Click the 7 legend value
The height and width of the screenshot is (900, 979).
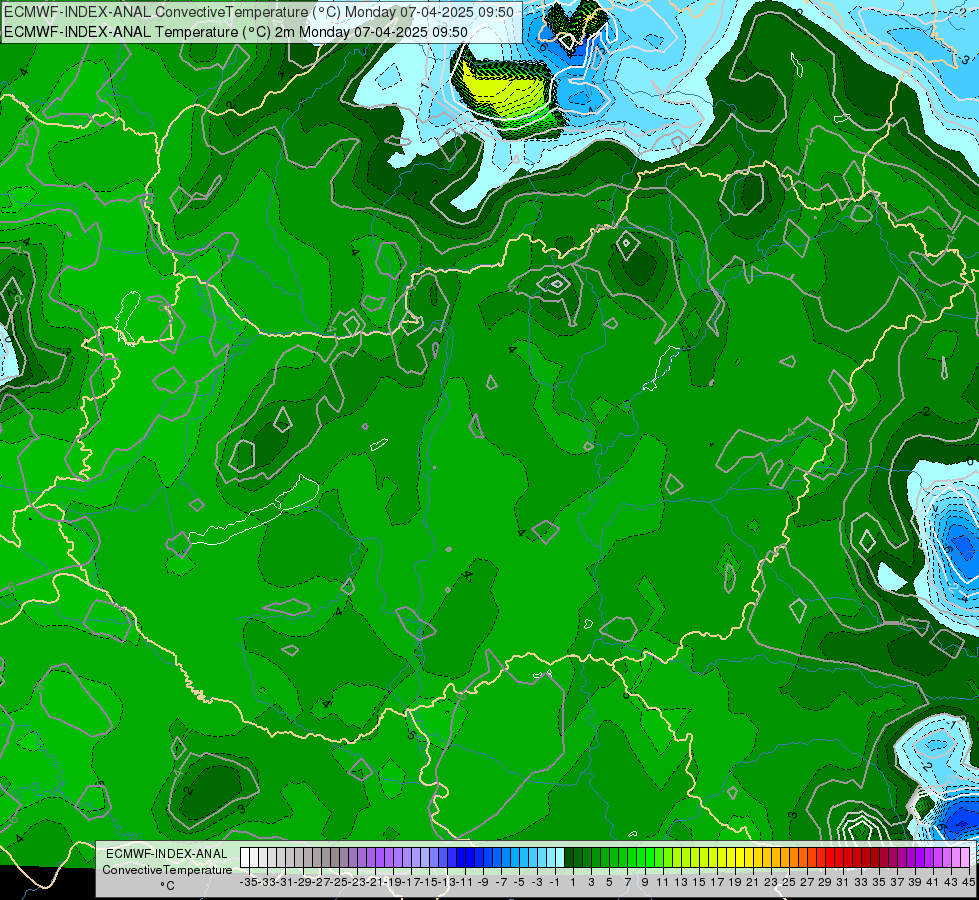click(x=627, y=882)
